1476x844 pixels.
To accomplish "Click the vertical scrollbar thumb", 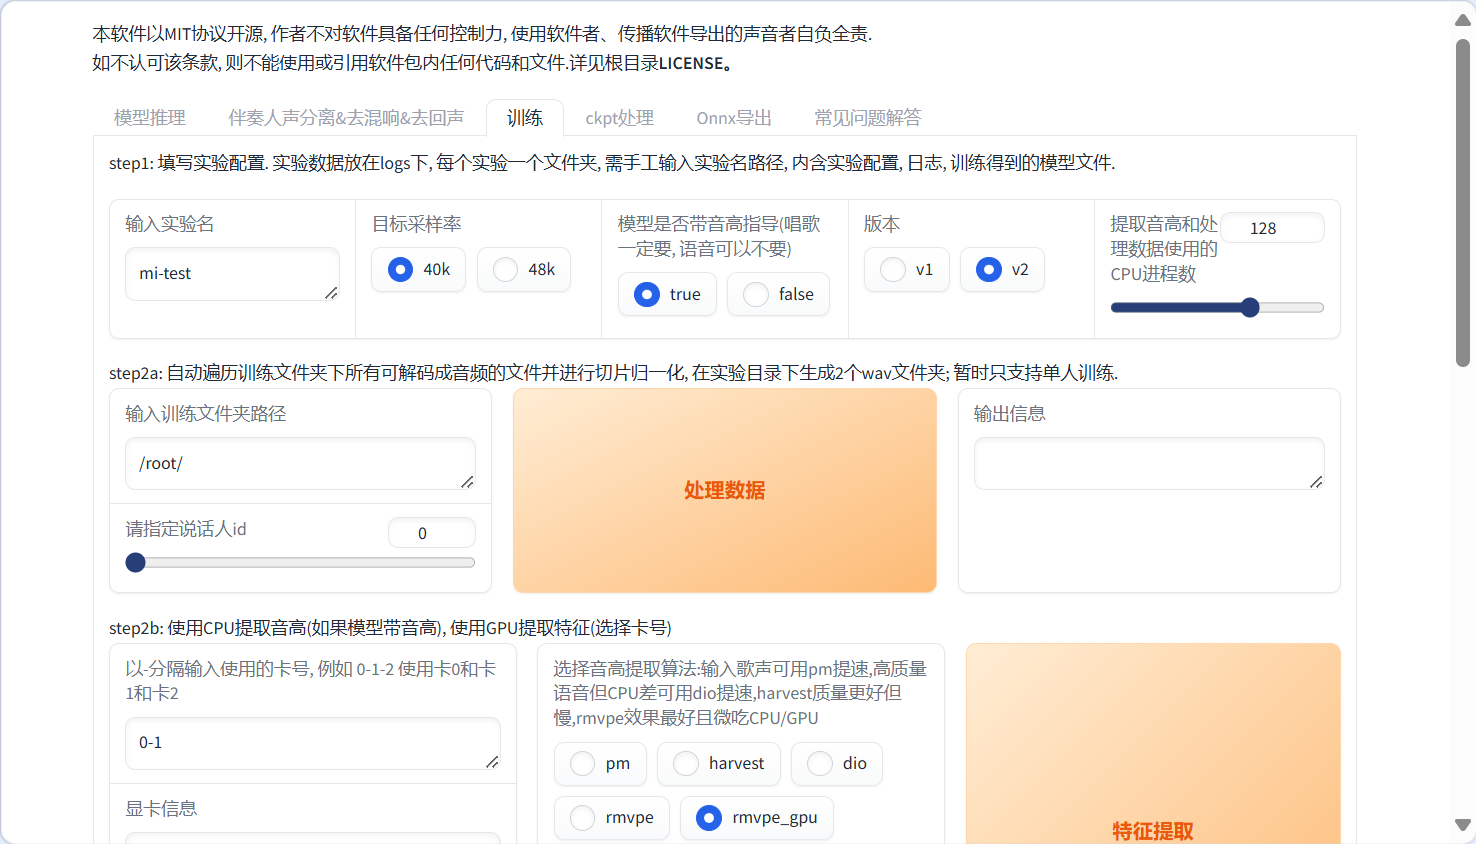I will (x=1463, y=203).
